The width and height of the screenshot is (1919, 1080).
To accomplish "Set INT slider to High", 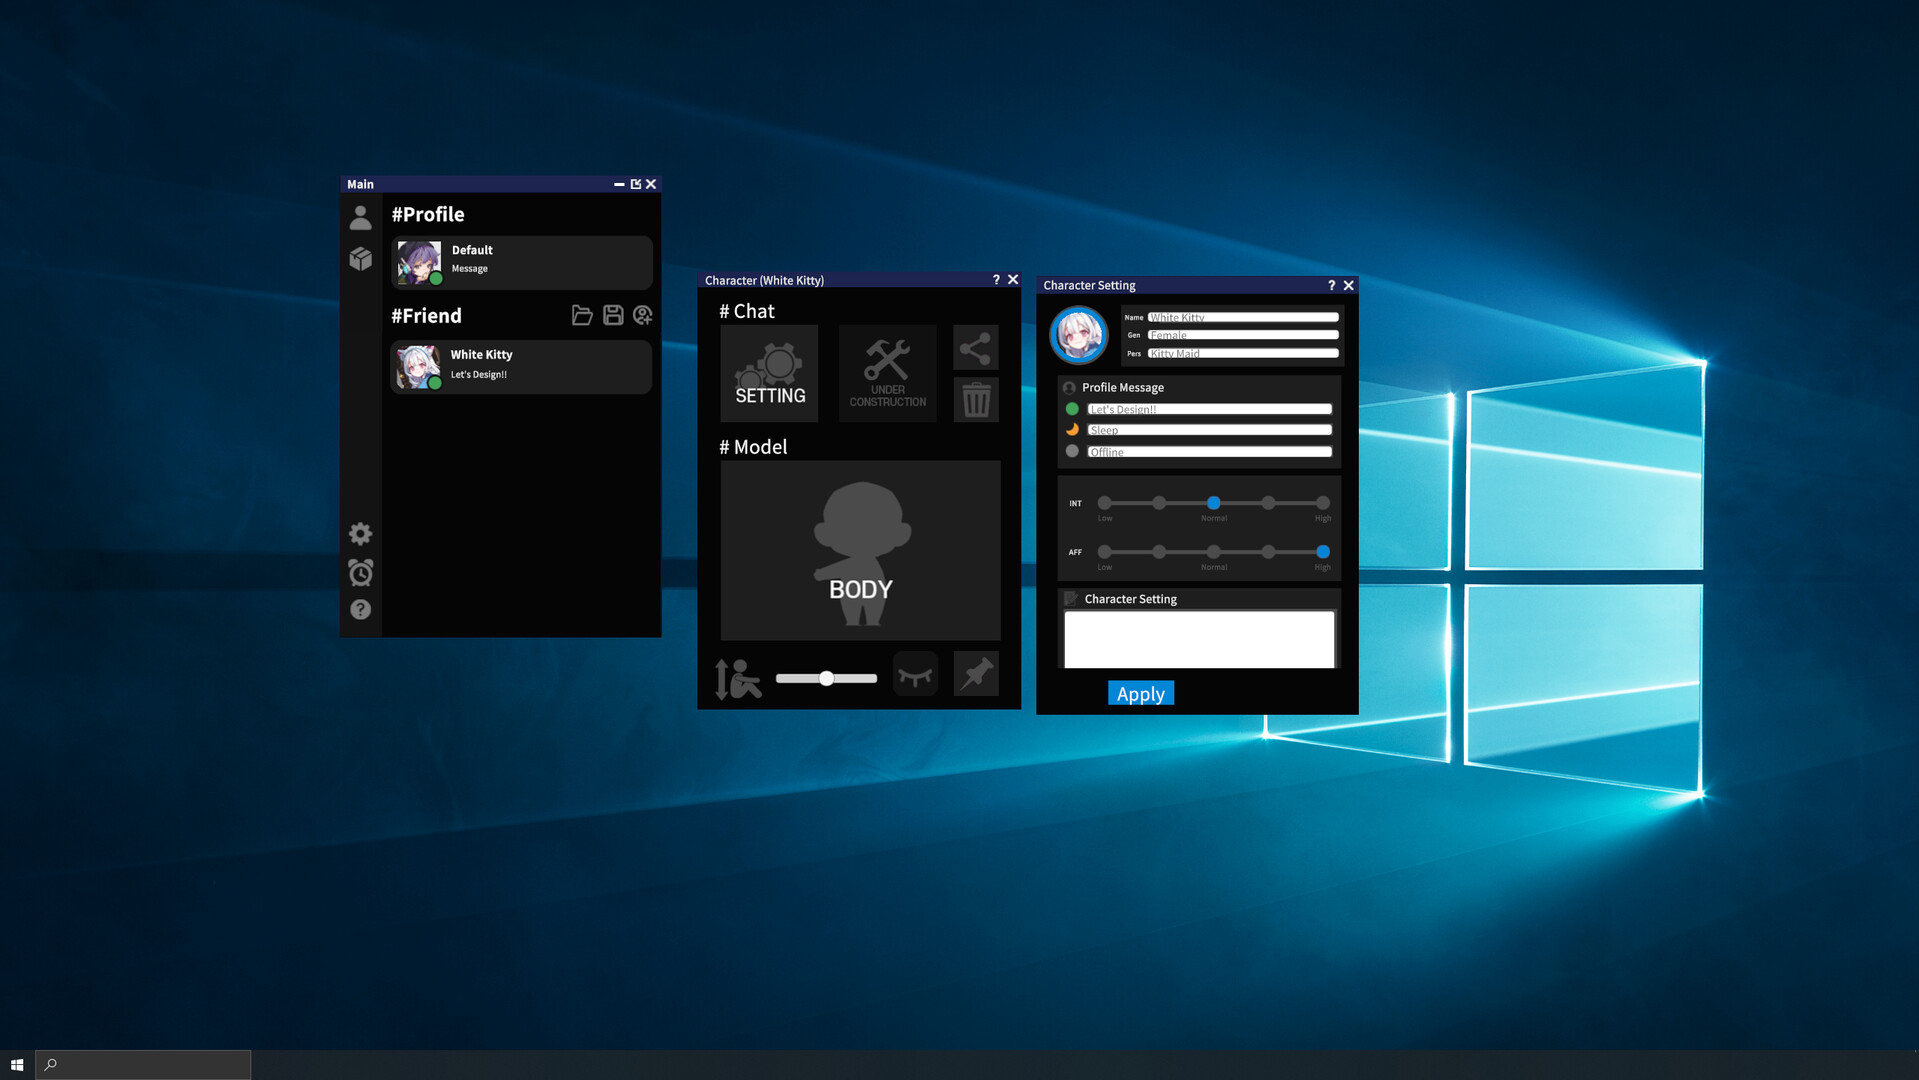I will click(x=1323, y=503).
